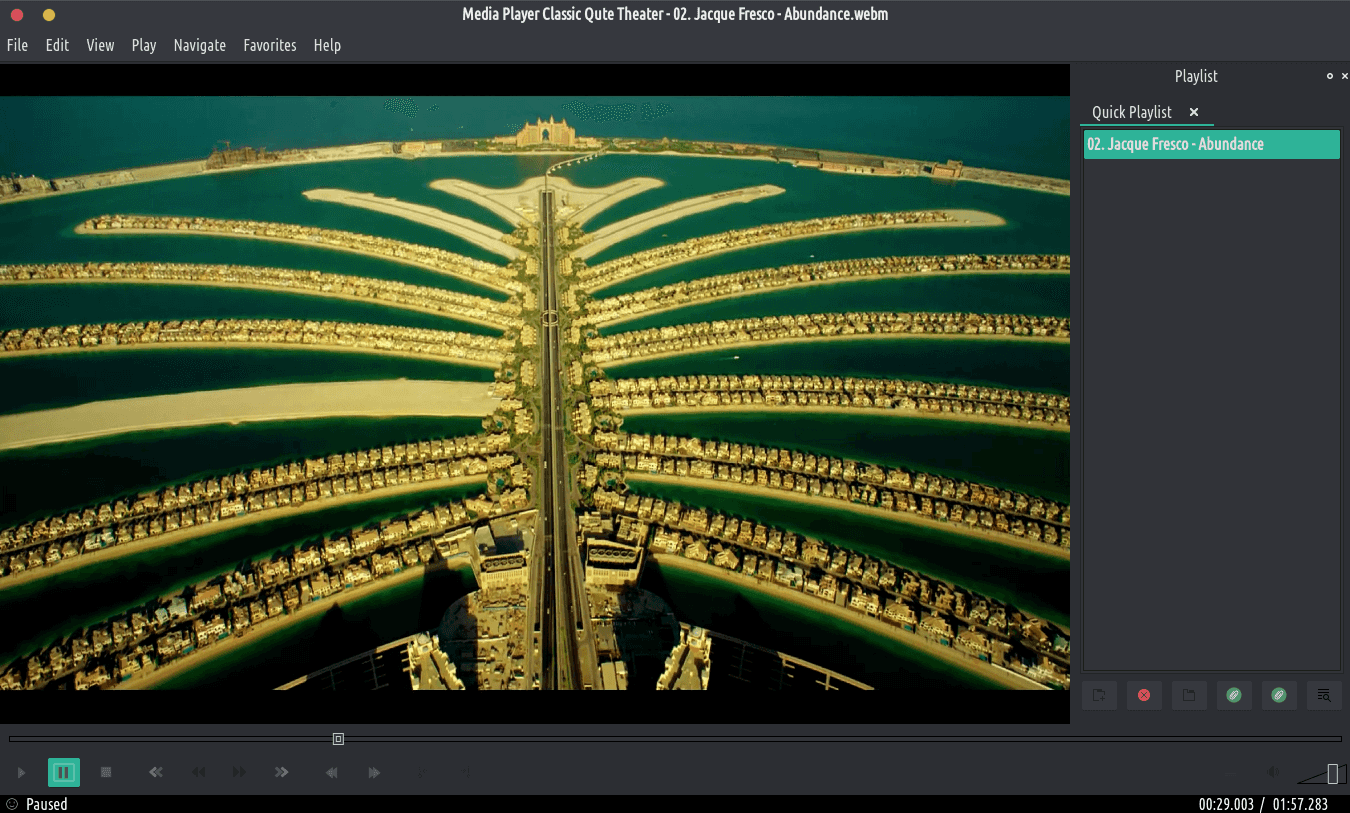Click the add folder icon with plus sign
The width and height of the screenshot is (1350, 813).
pos(1099,695)
